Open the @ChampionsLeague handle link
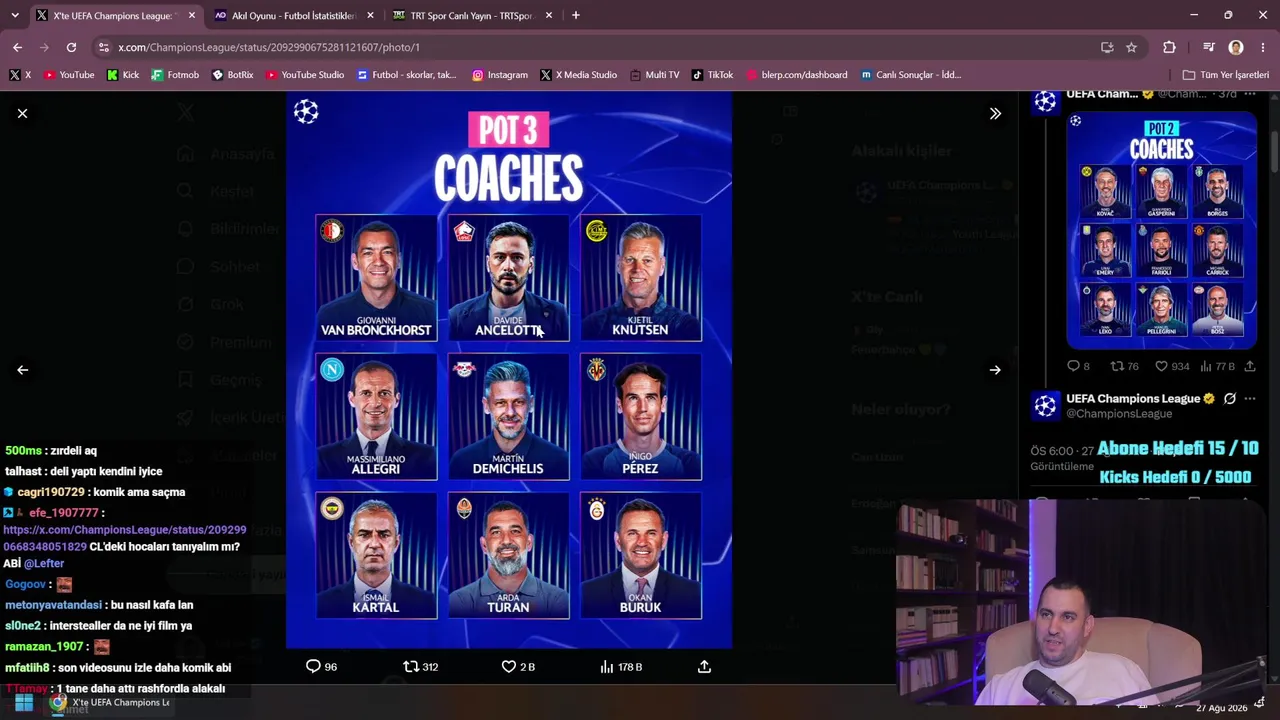 (x=1119, y=414)
